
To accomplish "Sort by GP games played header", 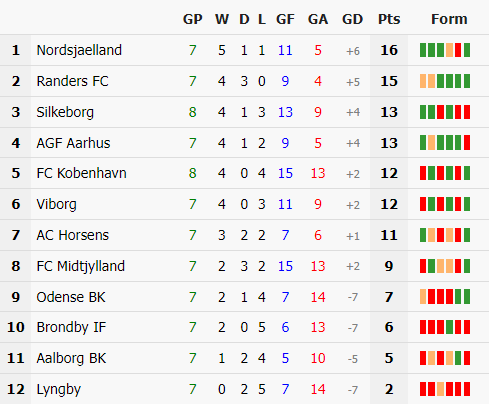I will click(x=193, y=19).
